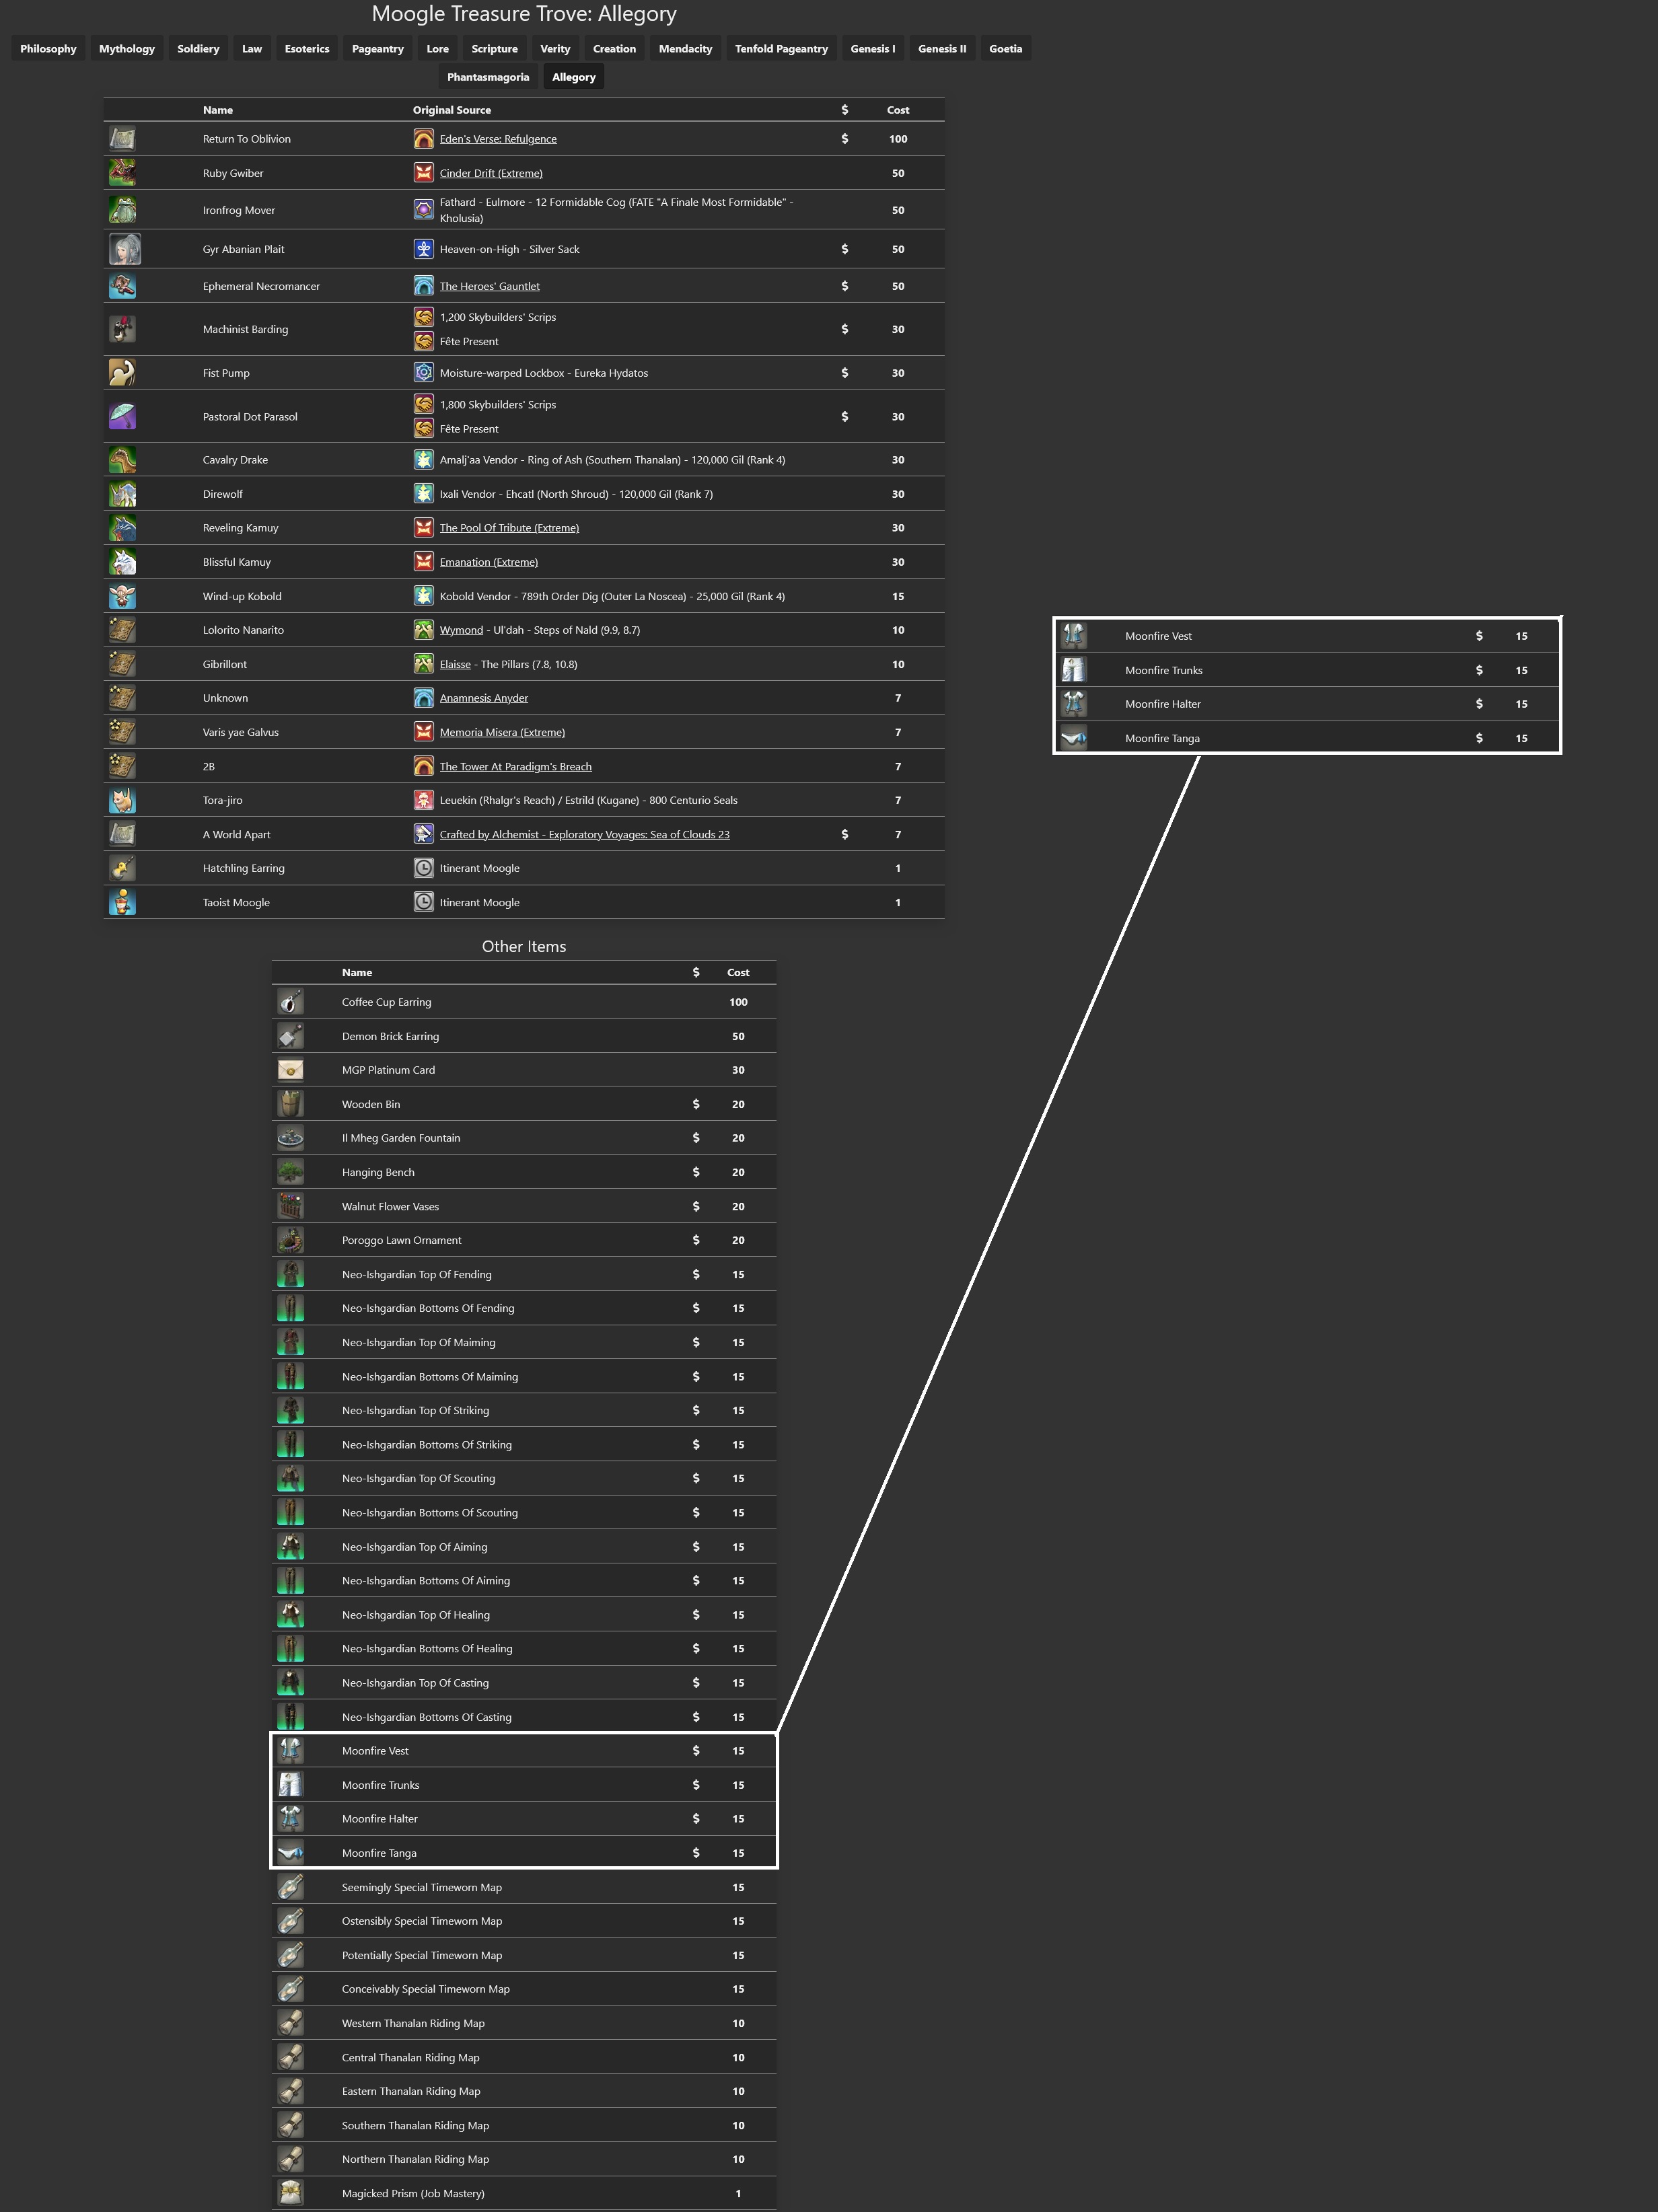The image size is (1658, 2212).
Task: Select the Hanging Bench item name
Action: click(378, 1172)
